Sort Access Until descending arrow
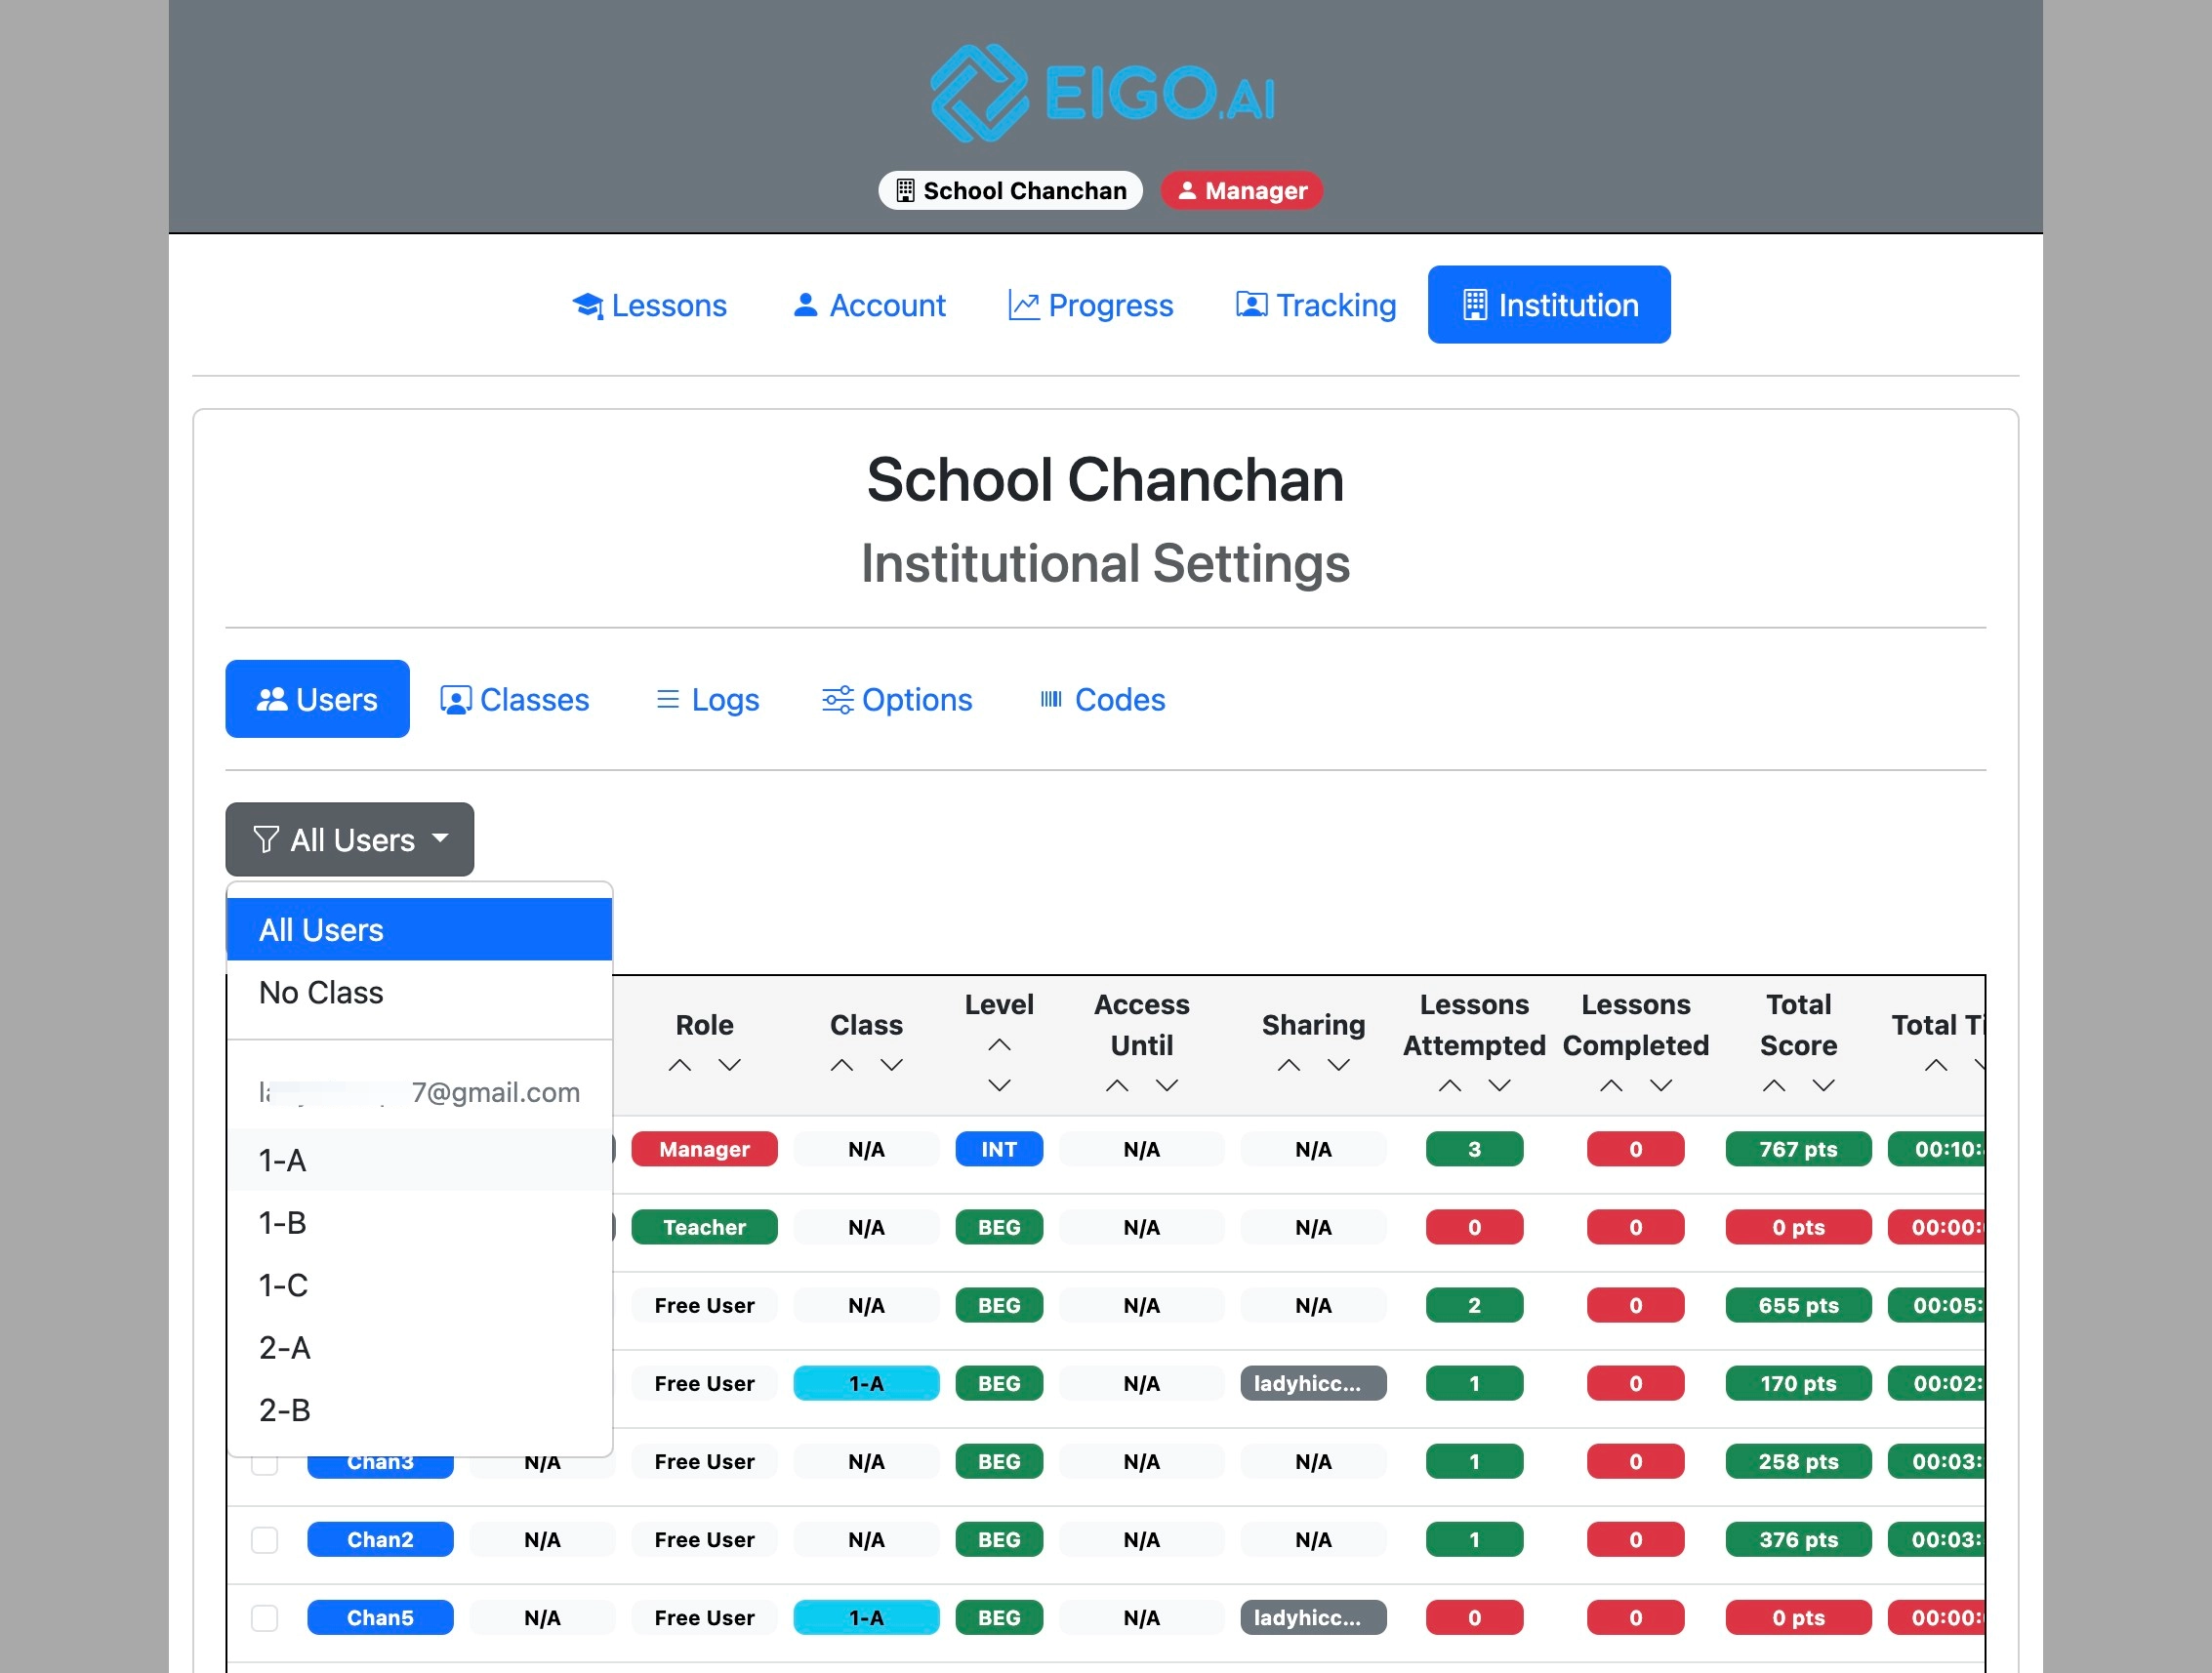 (1167, 1085)
